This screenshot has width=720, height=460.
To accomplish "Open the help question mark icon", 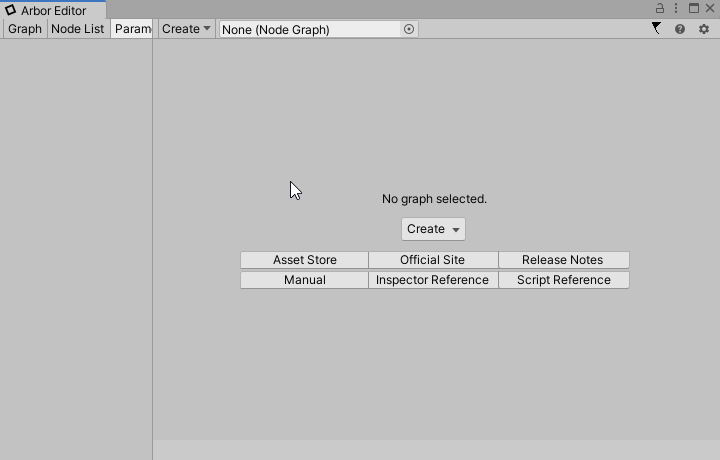I will pyautogui.click(x=680, y=29).
